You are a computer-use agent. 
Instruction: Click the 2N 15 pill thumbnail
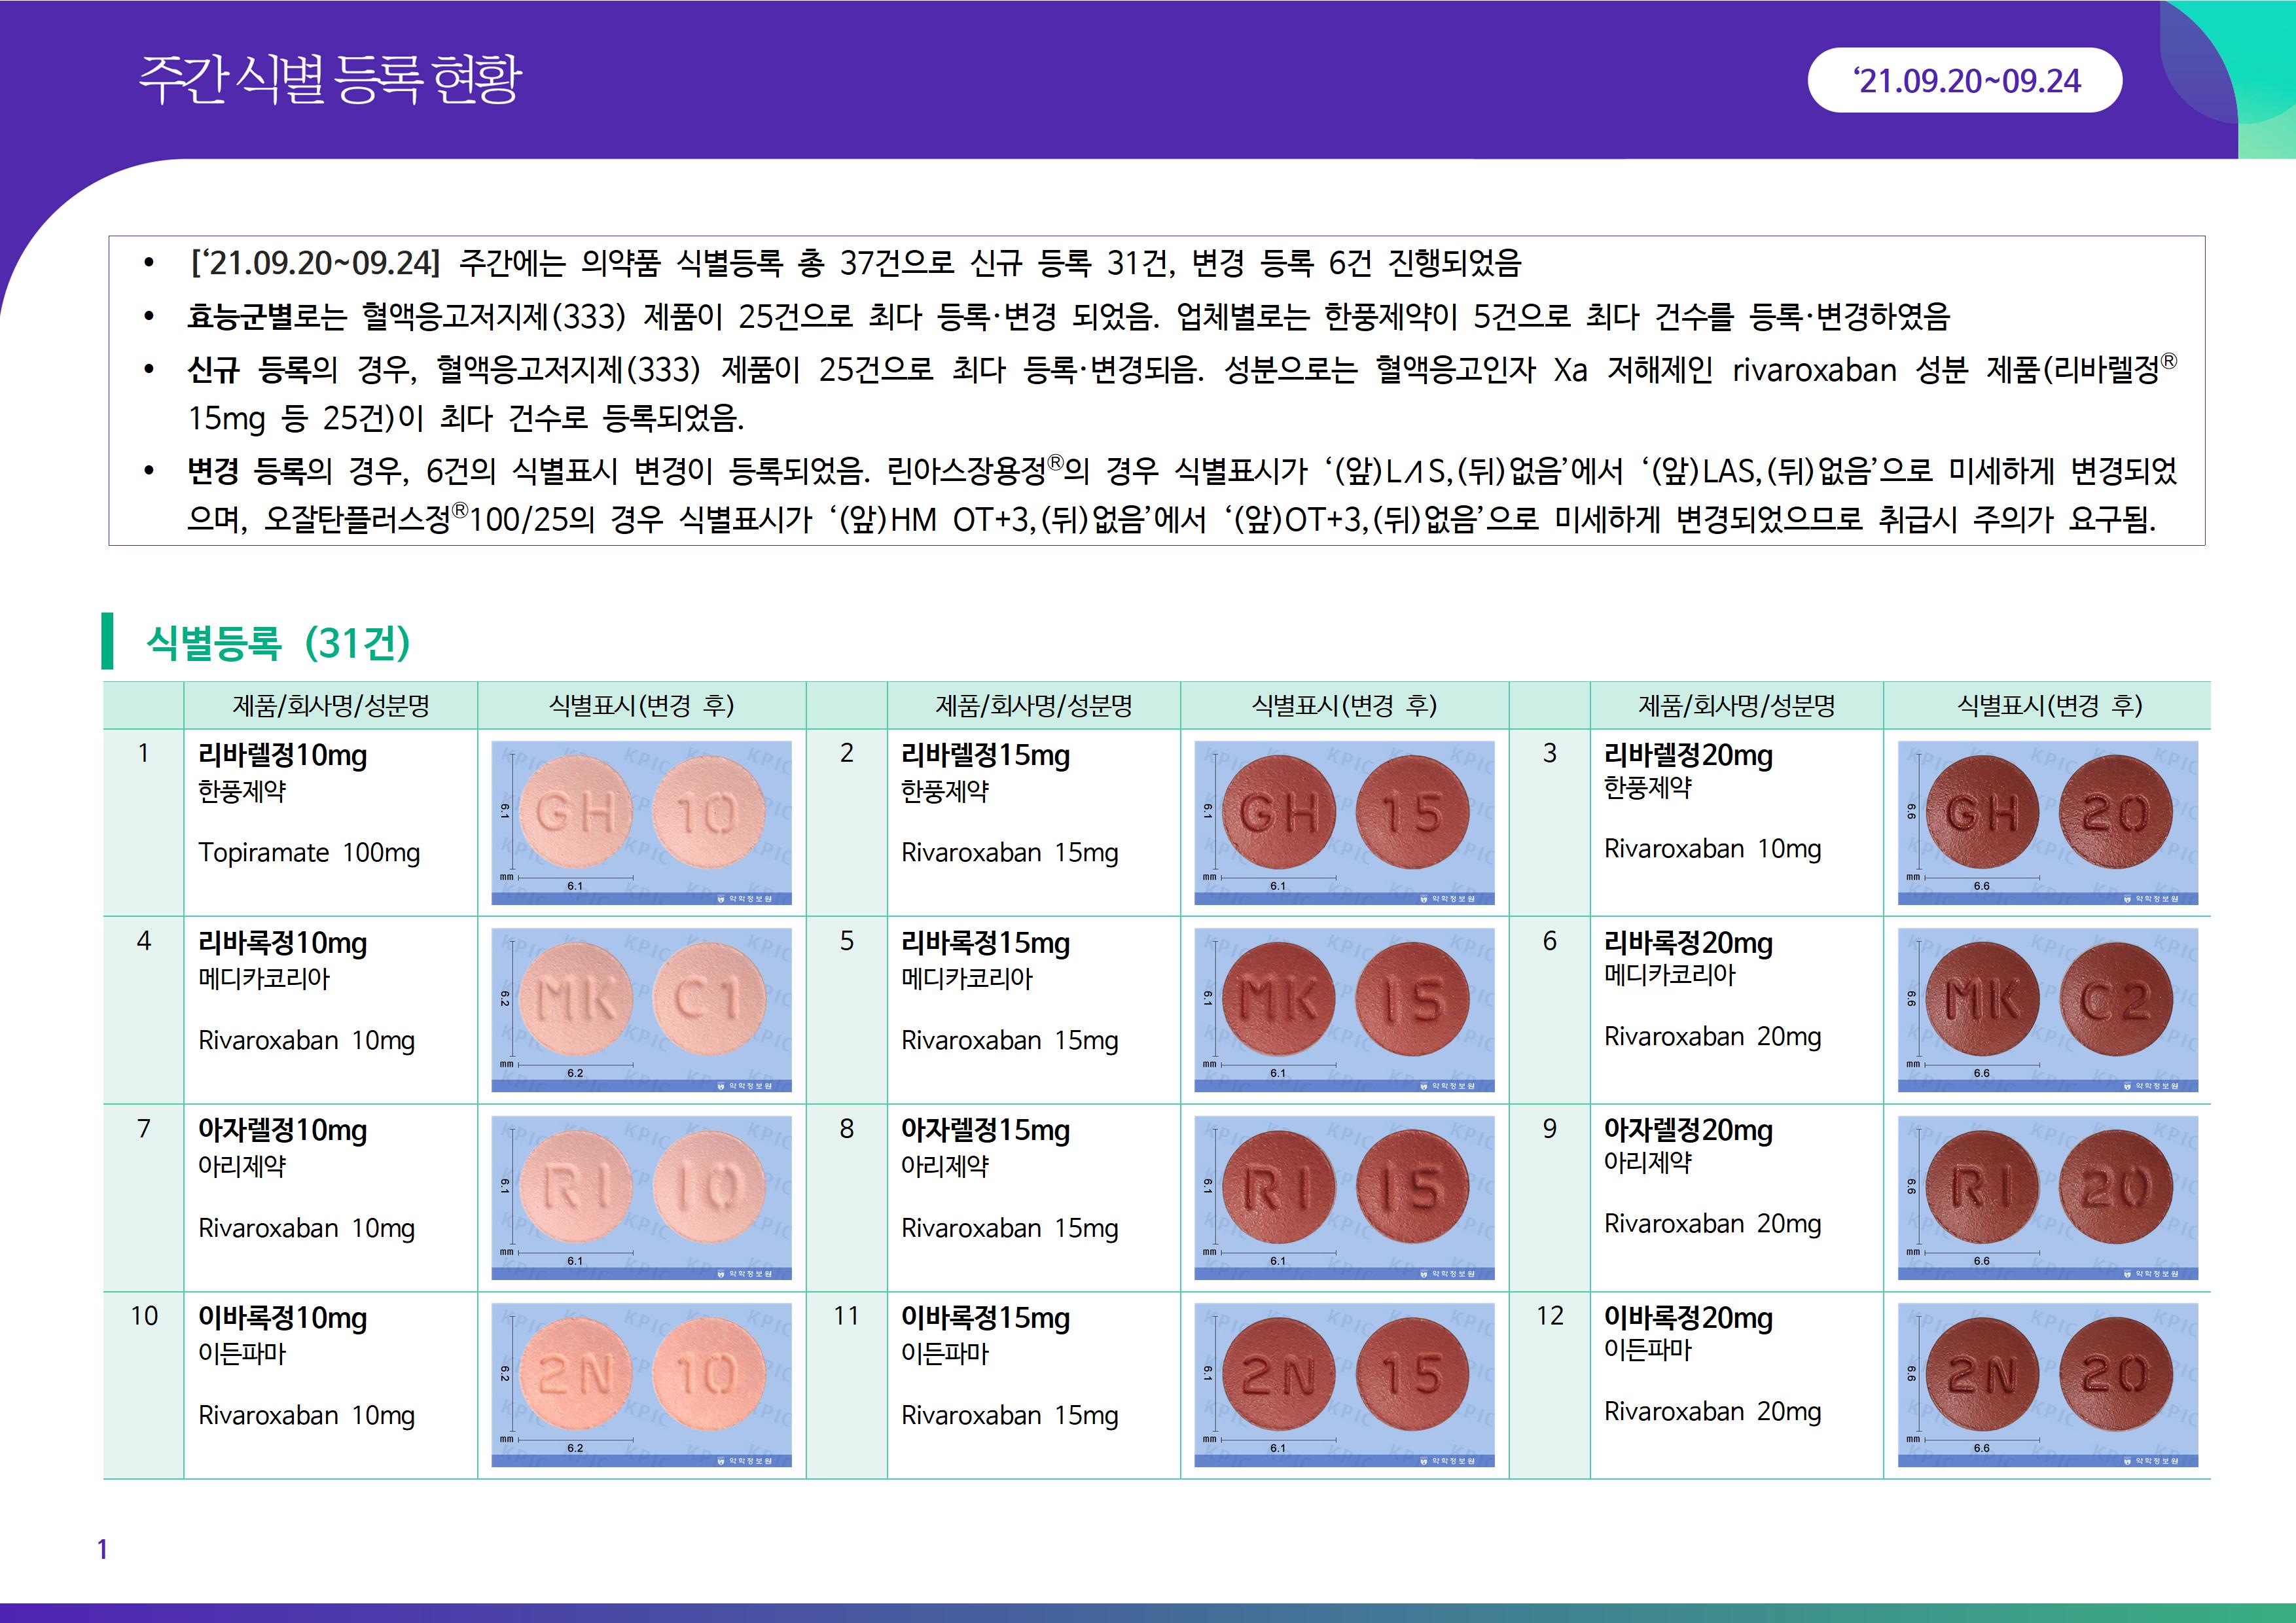pos(1344,1384)
